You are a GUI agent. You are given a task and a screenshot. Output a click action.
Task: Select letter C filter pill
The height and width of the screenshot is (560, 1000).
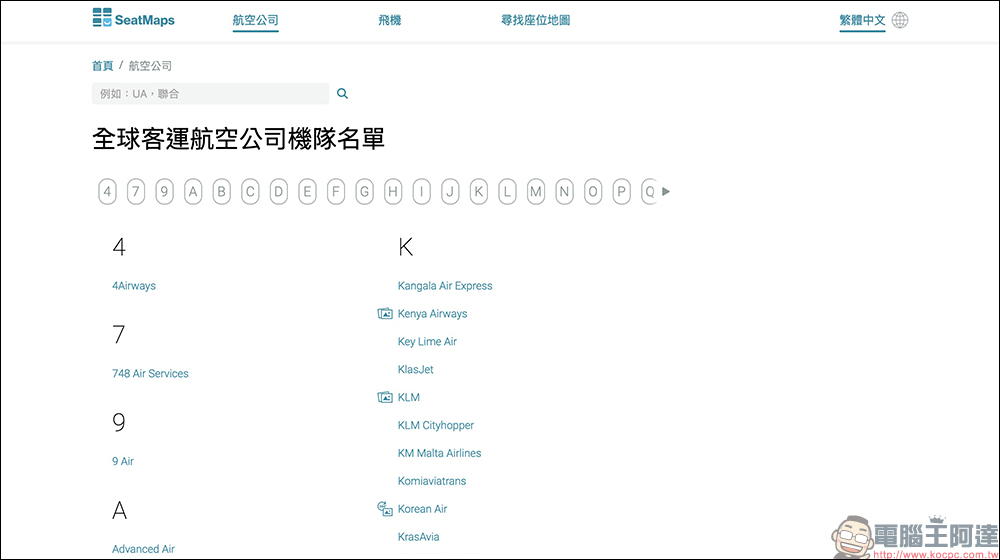point(250,191)
